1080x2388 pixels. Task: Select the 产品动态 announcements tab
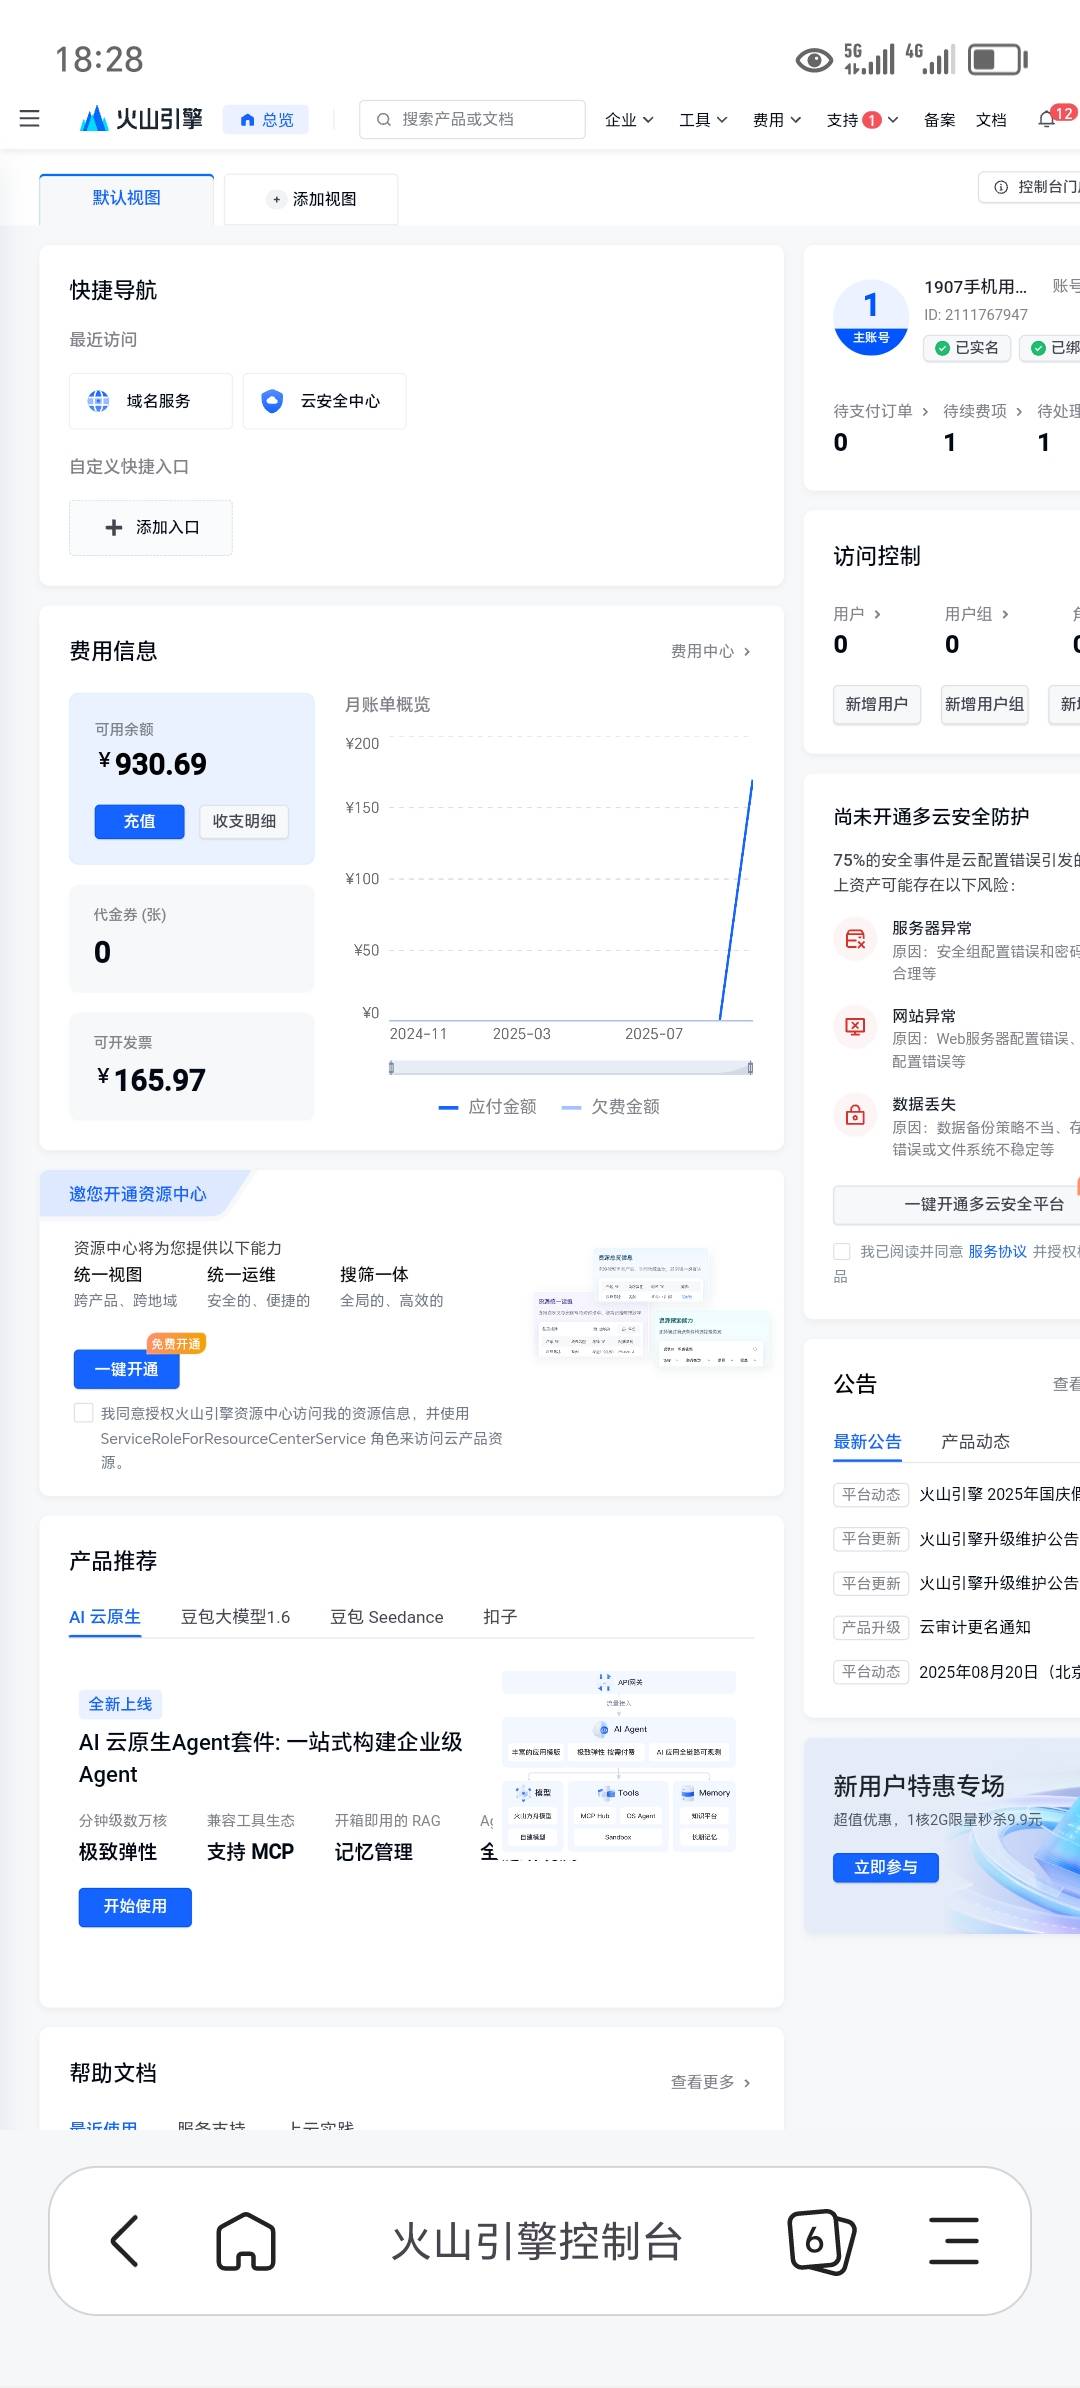pos(975,1441)
